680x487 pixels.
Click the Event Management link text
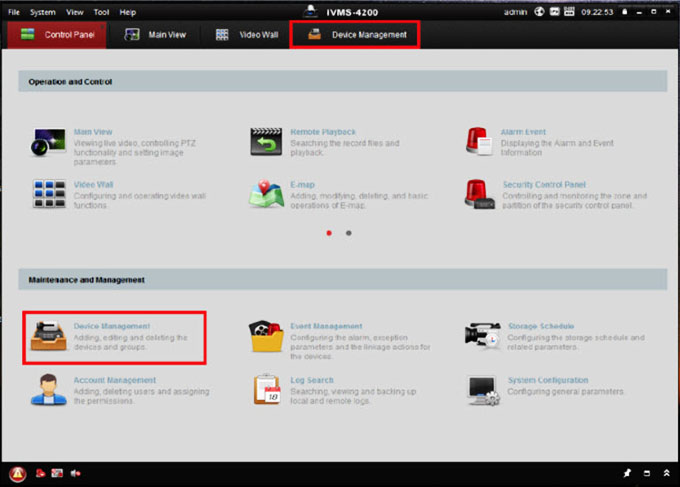(x=326, y=326)
